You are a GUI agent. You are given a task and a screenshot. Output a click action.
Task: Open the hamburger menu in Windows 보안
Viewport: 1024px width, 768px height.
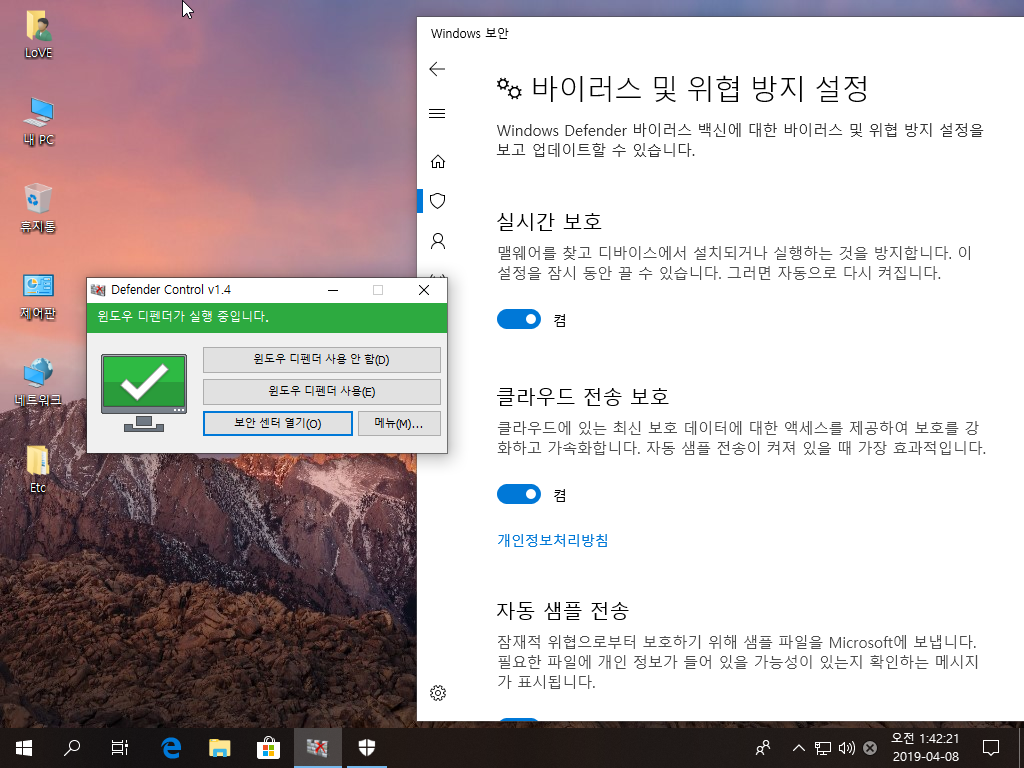[x=437, y=114]
